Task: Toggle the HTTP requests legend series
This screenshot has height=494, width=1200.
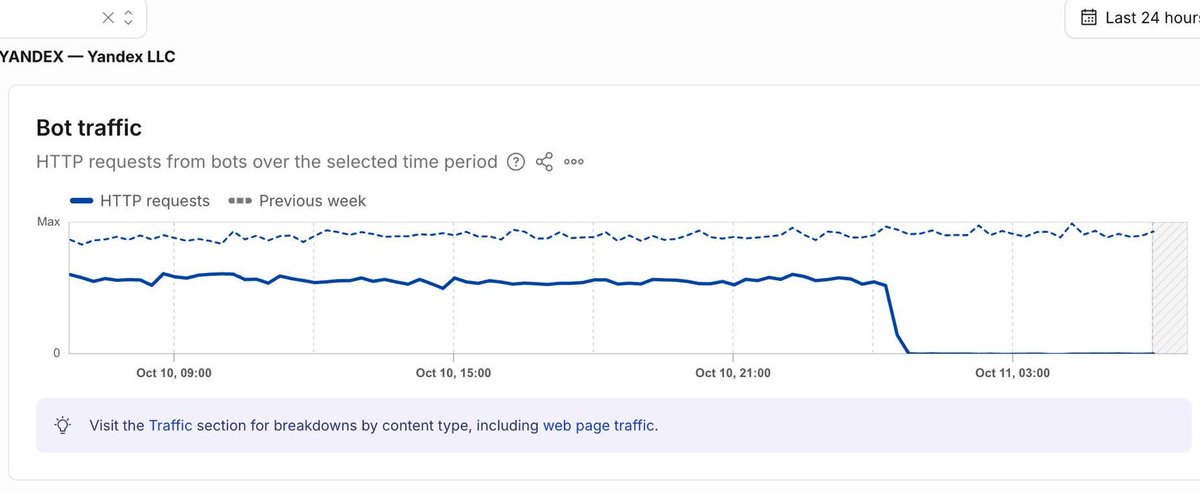Action: point(141,201)
